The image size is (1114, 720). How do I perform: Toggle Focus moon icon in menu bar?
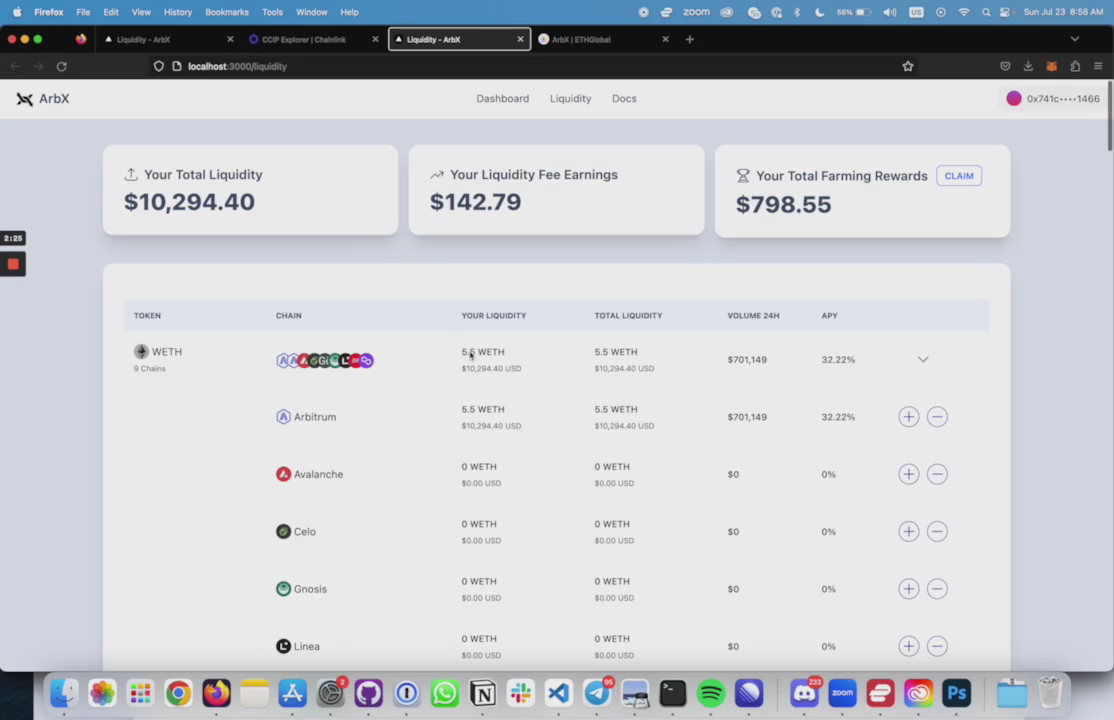(819, 12)
